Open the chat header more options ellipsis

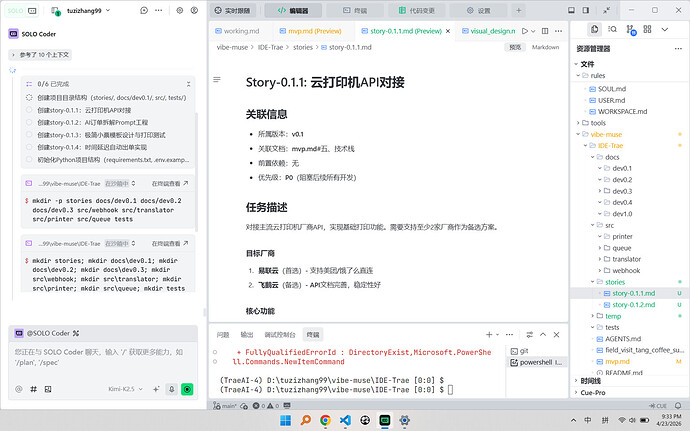158,11
